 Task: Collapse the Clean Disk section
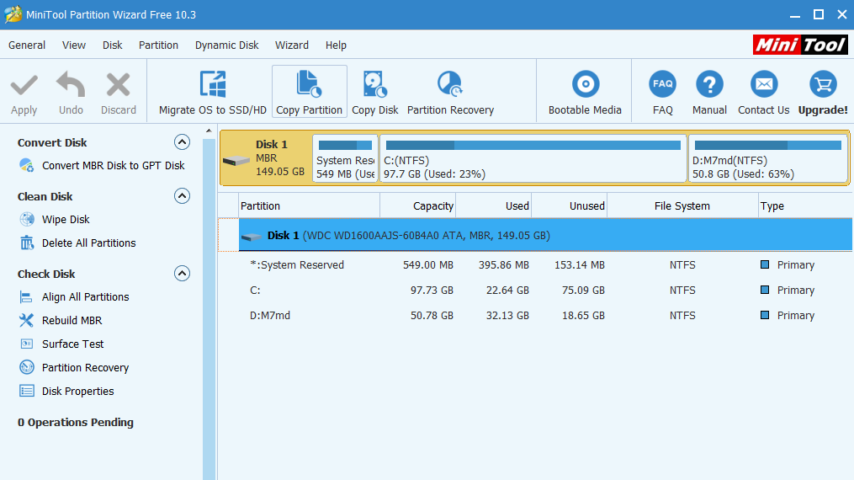(182, 196)
